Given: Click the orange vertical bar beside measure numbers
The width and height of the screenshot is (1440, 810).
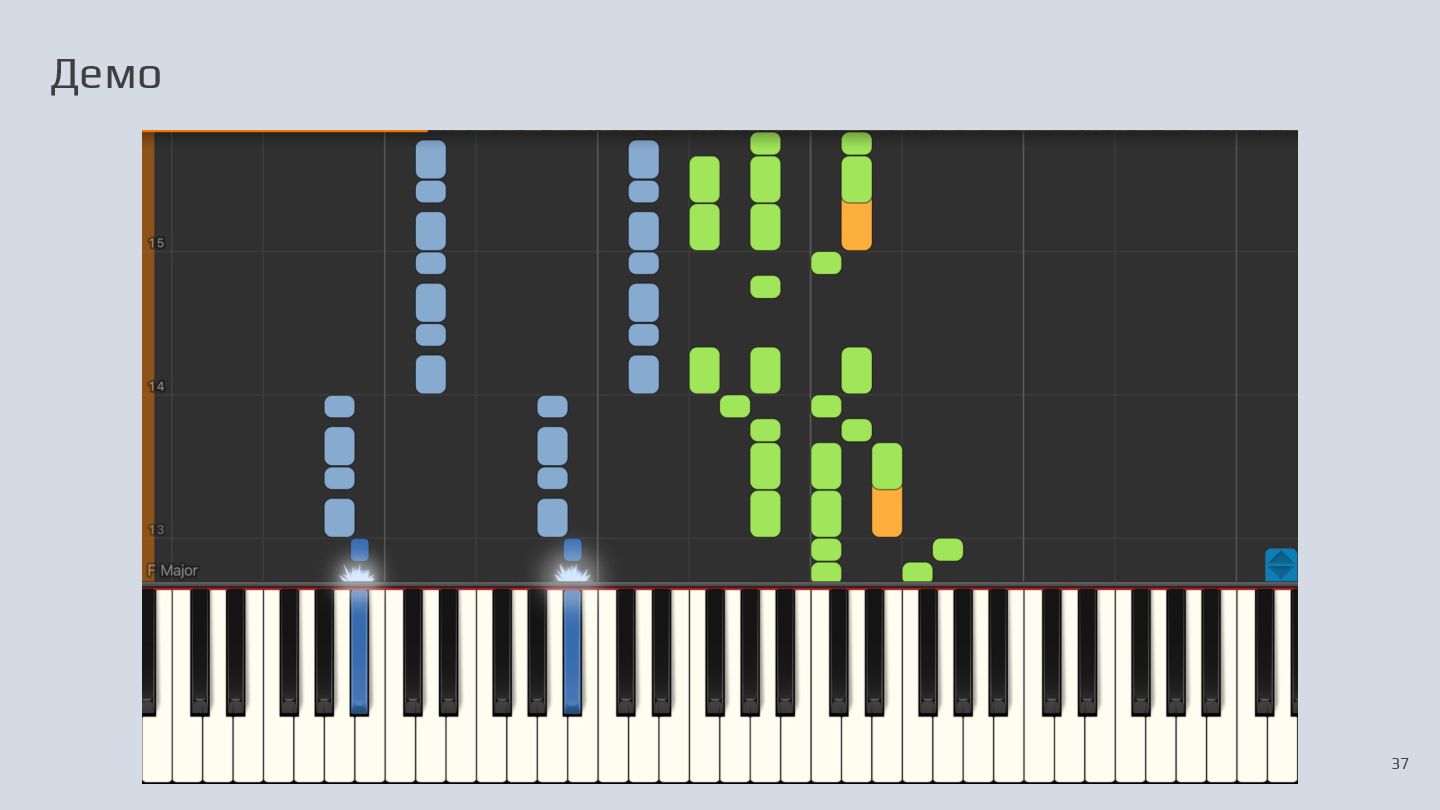Looking at the screenshot, I should click(148, 355).
